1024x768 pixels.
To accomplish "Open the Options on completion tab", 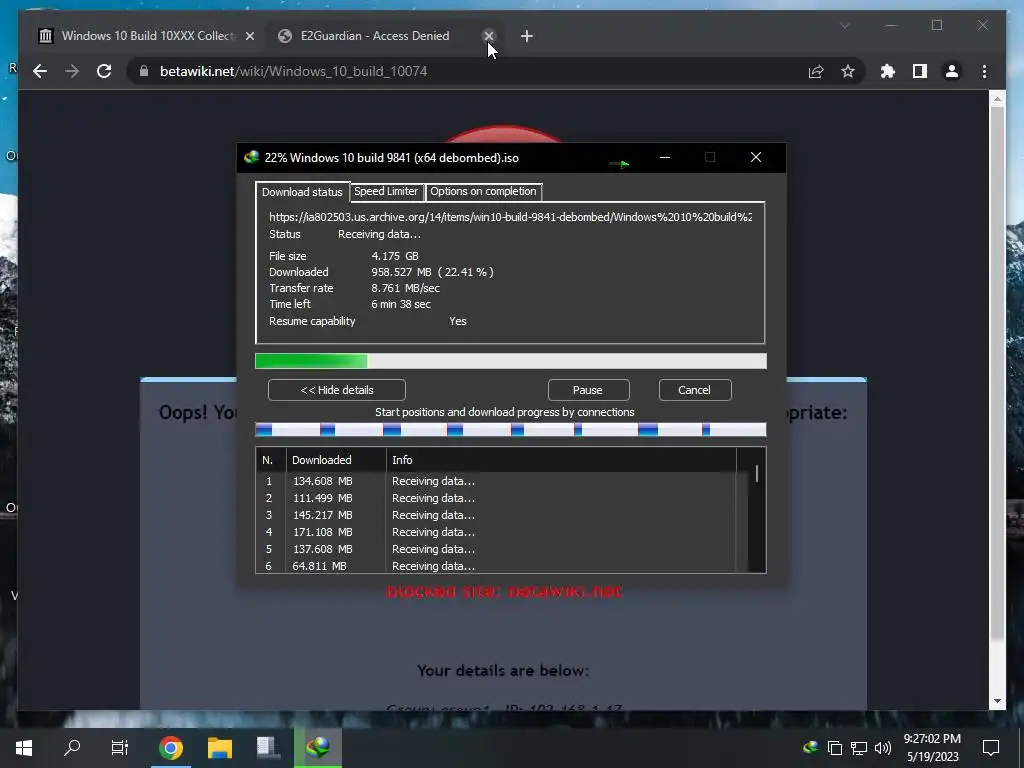I will pyautogui.click(x=483, y=191).
